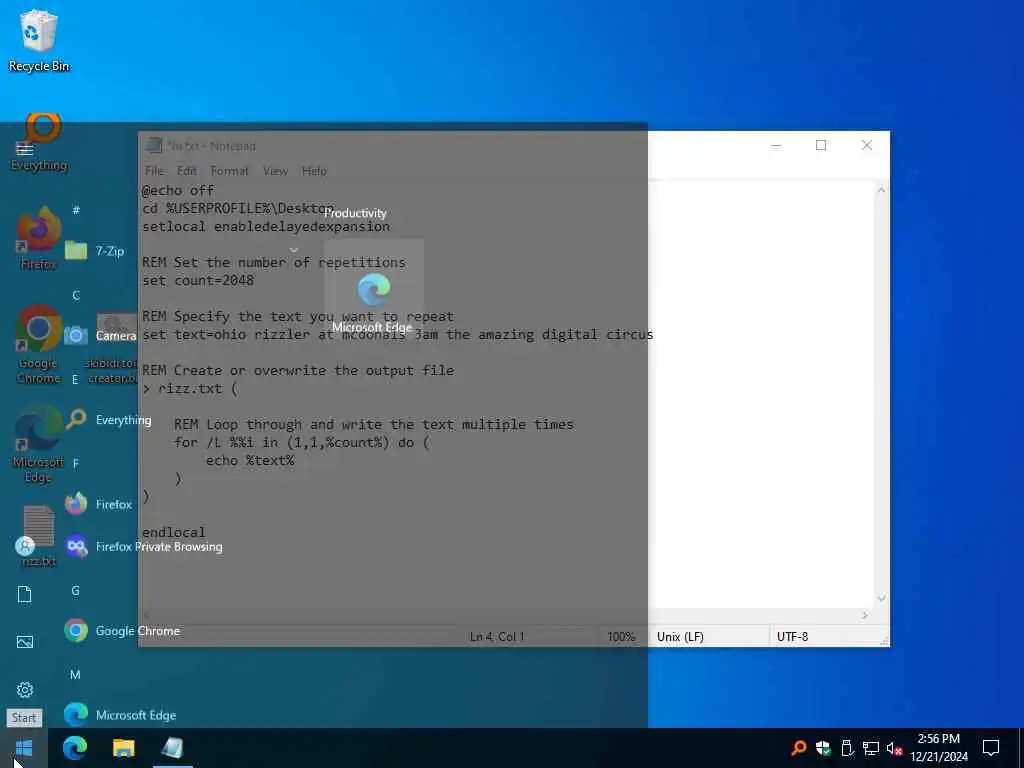Image resolution: width=1024 pixels, height=768 pixels.
Task: Click Notepad vertical scrollbar down arrow
Action: (x=882, y=599)
